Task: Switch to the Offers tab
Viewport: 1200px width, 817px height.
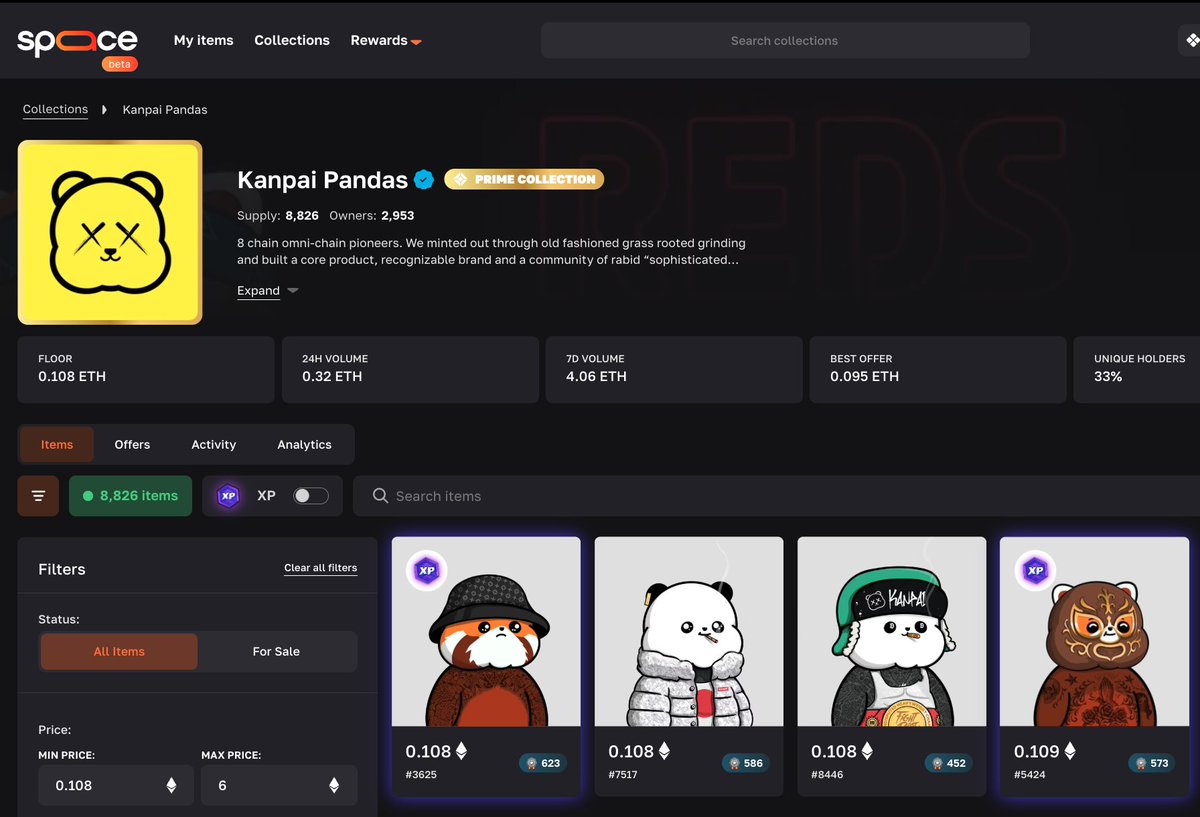Action: tap(132, 444)
